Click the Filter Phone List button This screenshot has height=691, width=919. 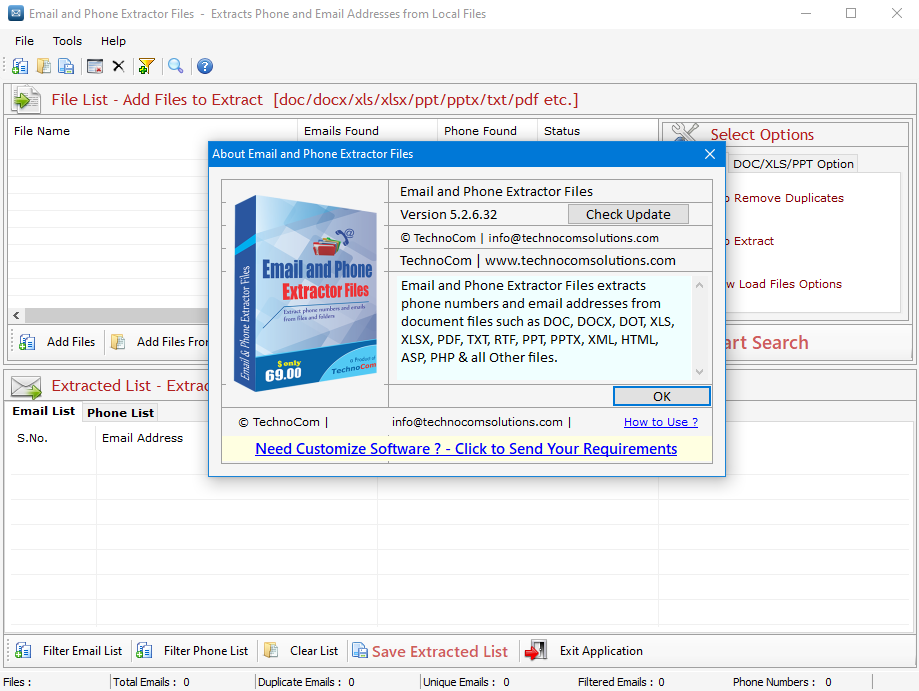(x=192, y=651)
